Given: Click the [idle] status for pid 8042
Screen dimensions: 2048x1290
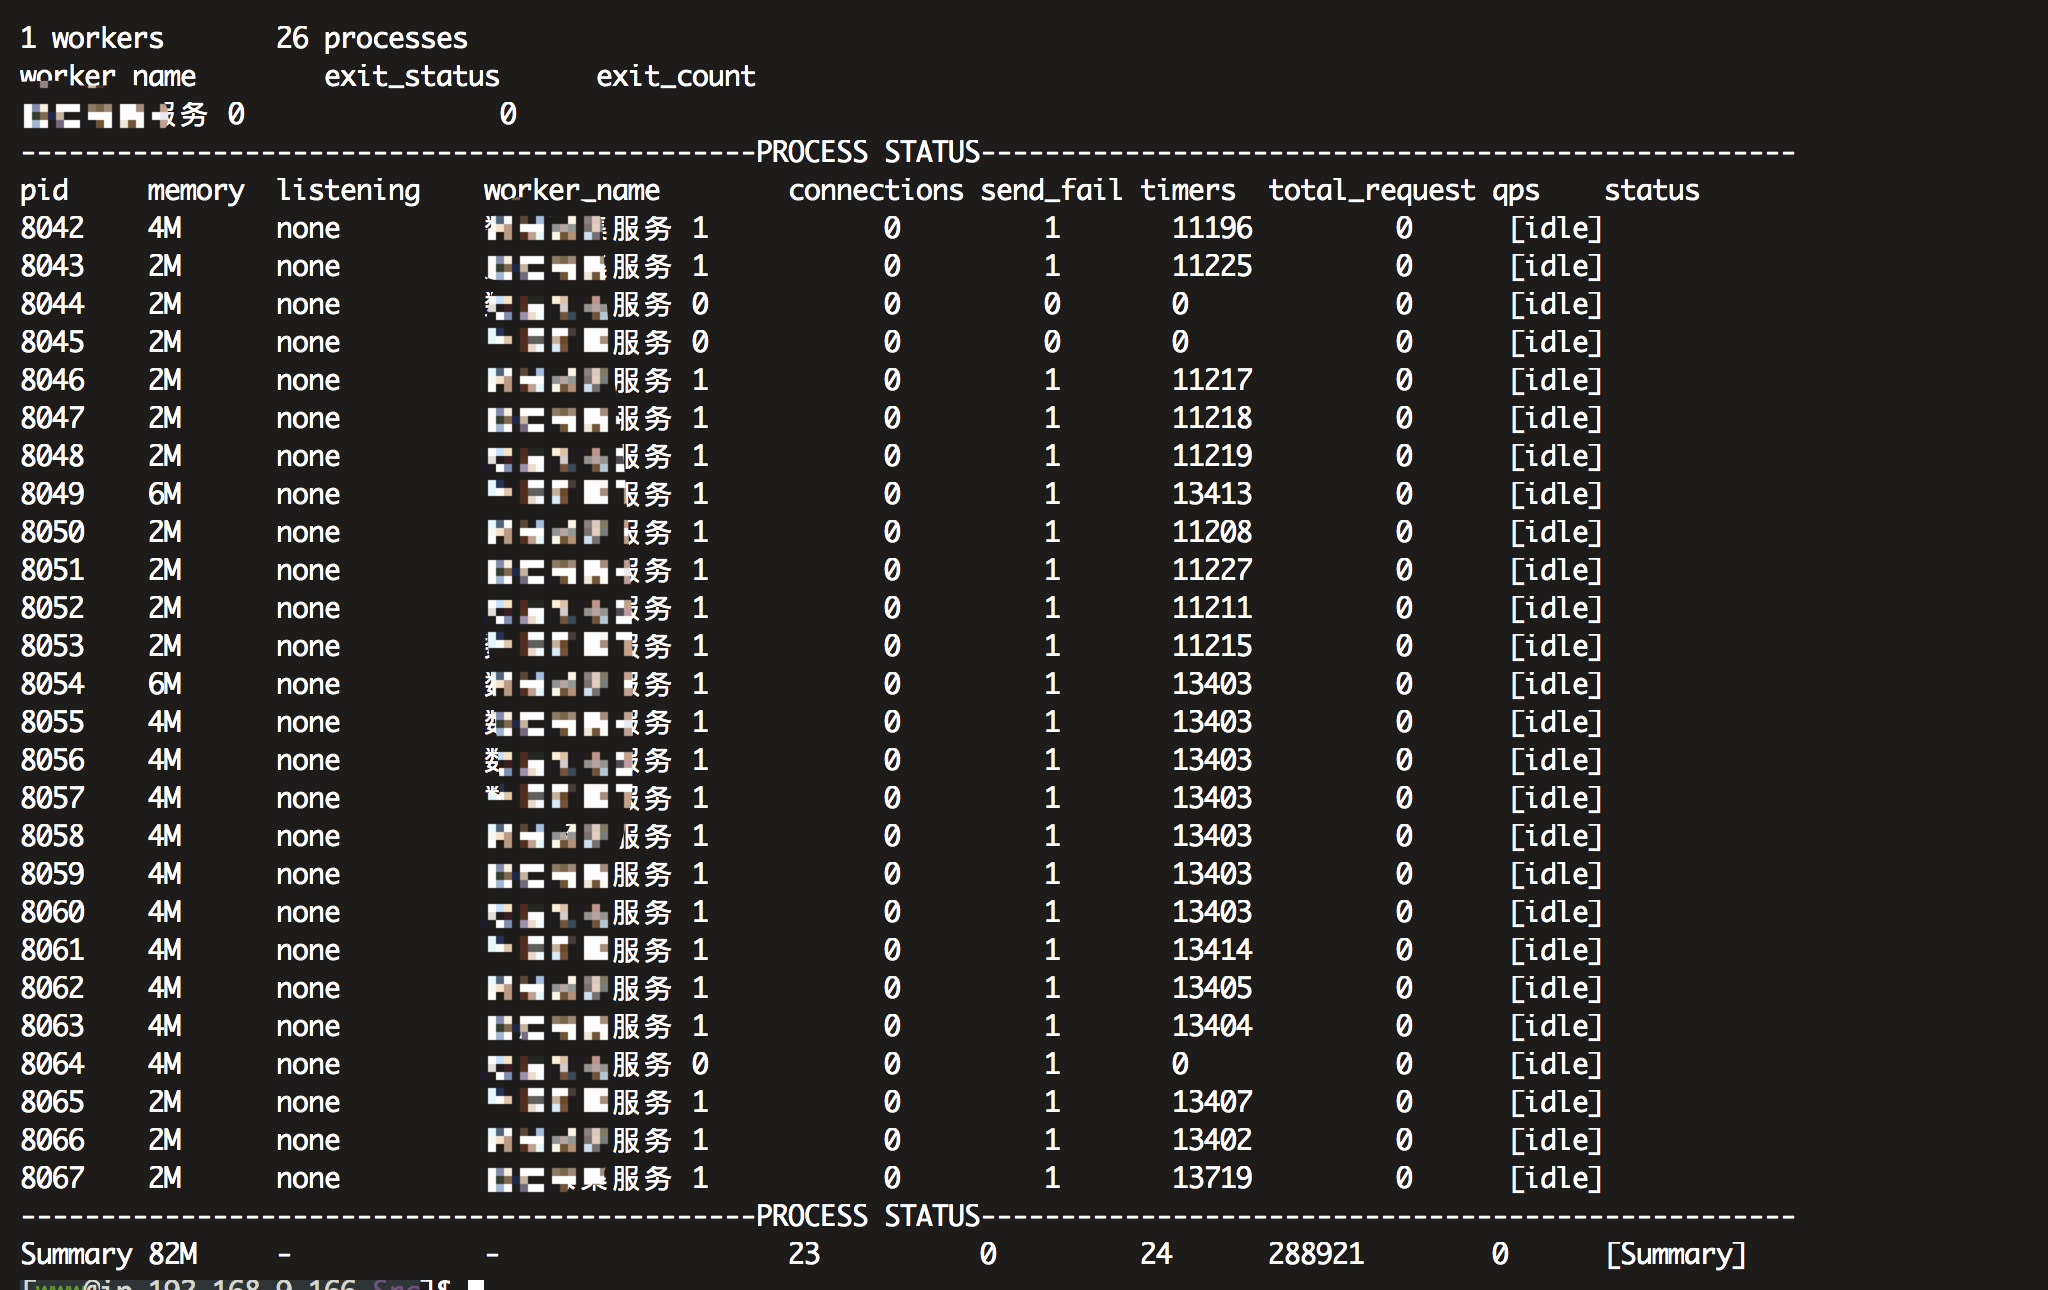Looking at the screenshot, I should [x=1556, y=228].
